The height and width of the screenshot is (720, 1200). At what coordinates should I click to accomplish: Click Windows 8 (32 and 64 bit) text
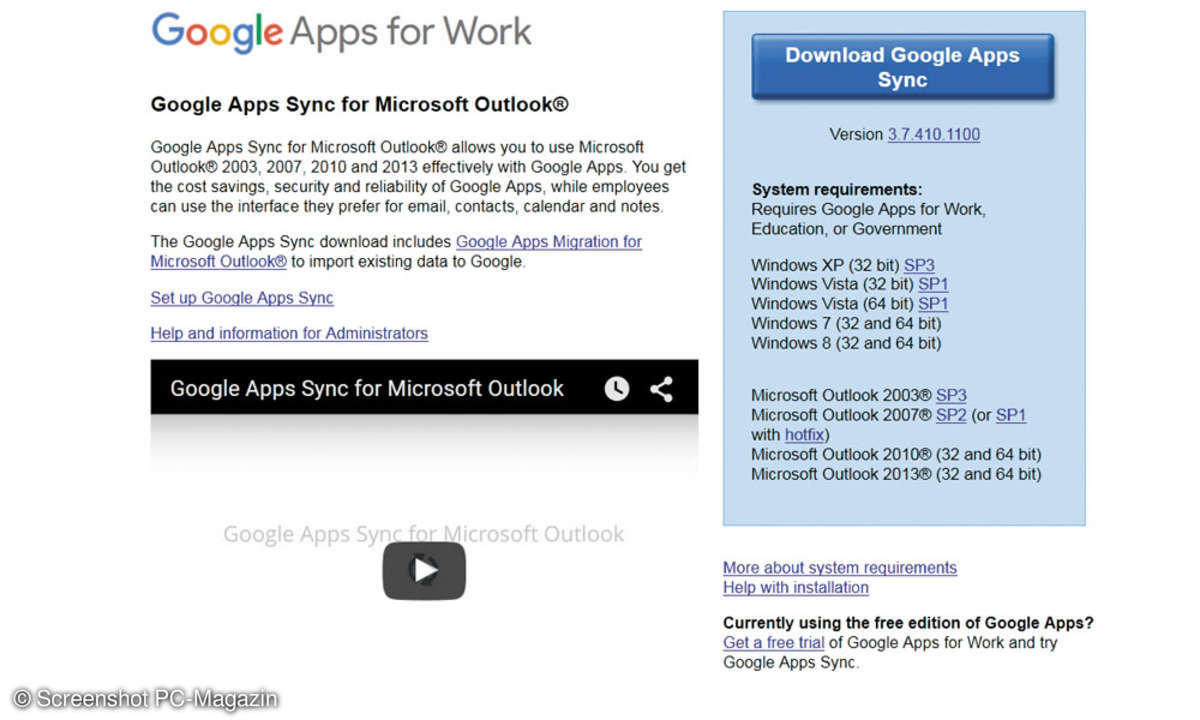pos(846,342)
